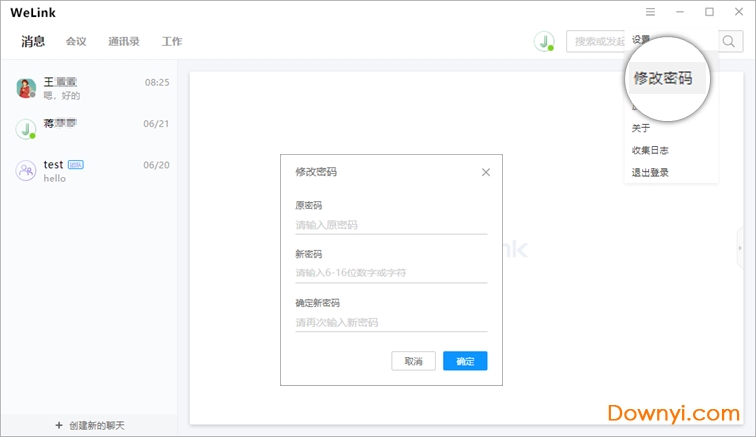The image size is (756, 437).
Task: Expand the right side panel handle
Action: (x=739, y=247)
